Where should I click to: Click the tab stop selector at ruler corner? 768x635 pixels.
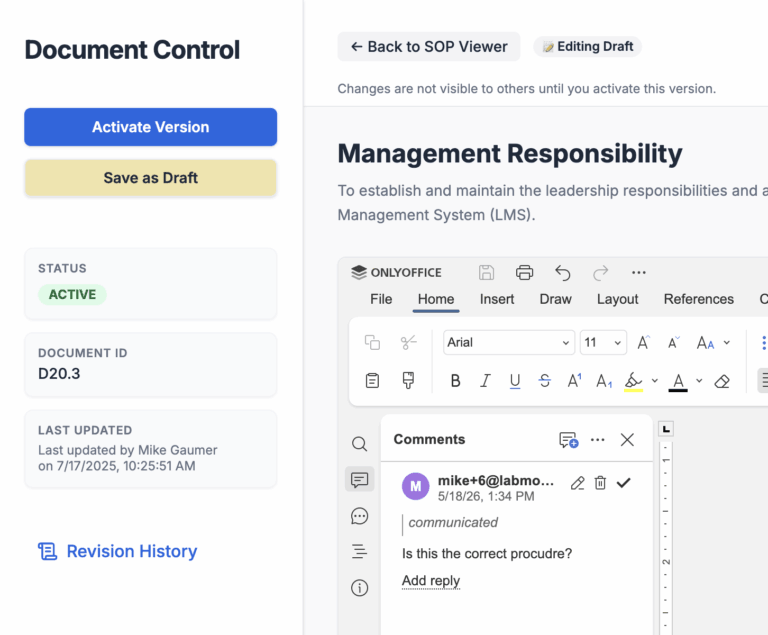coord(666,429)
